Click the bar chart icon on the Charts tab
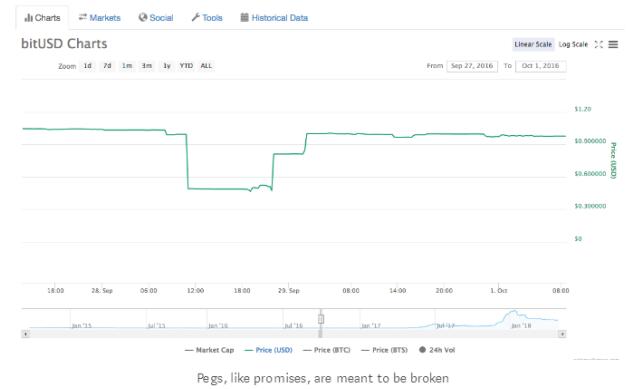The width and height of the screenshot is (632, 389). 28,18
